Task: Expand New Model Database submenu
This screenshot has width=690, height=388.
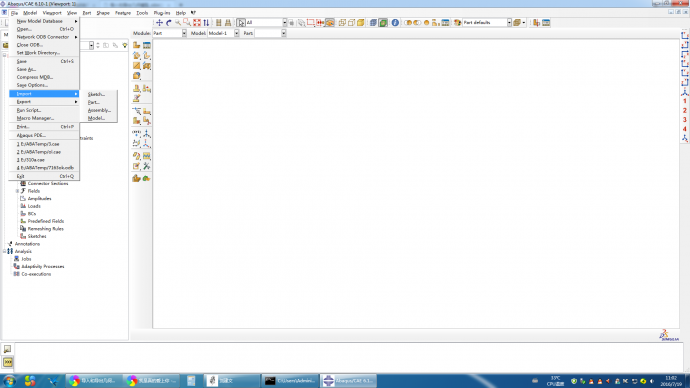Action: pyautogui.click(x=44, y=21)
